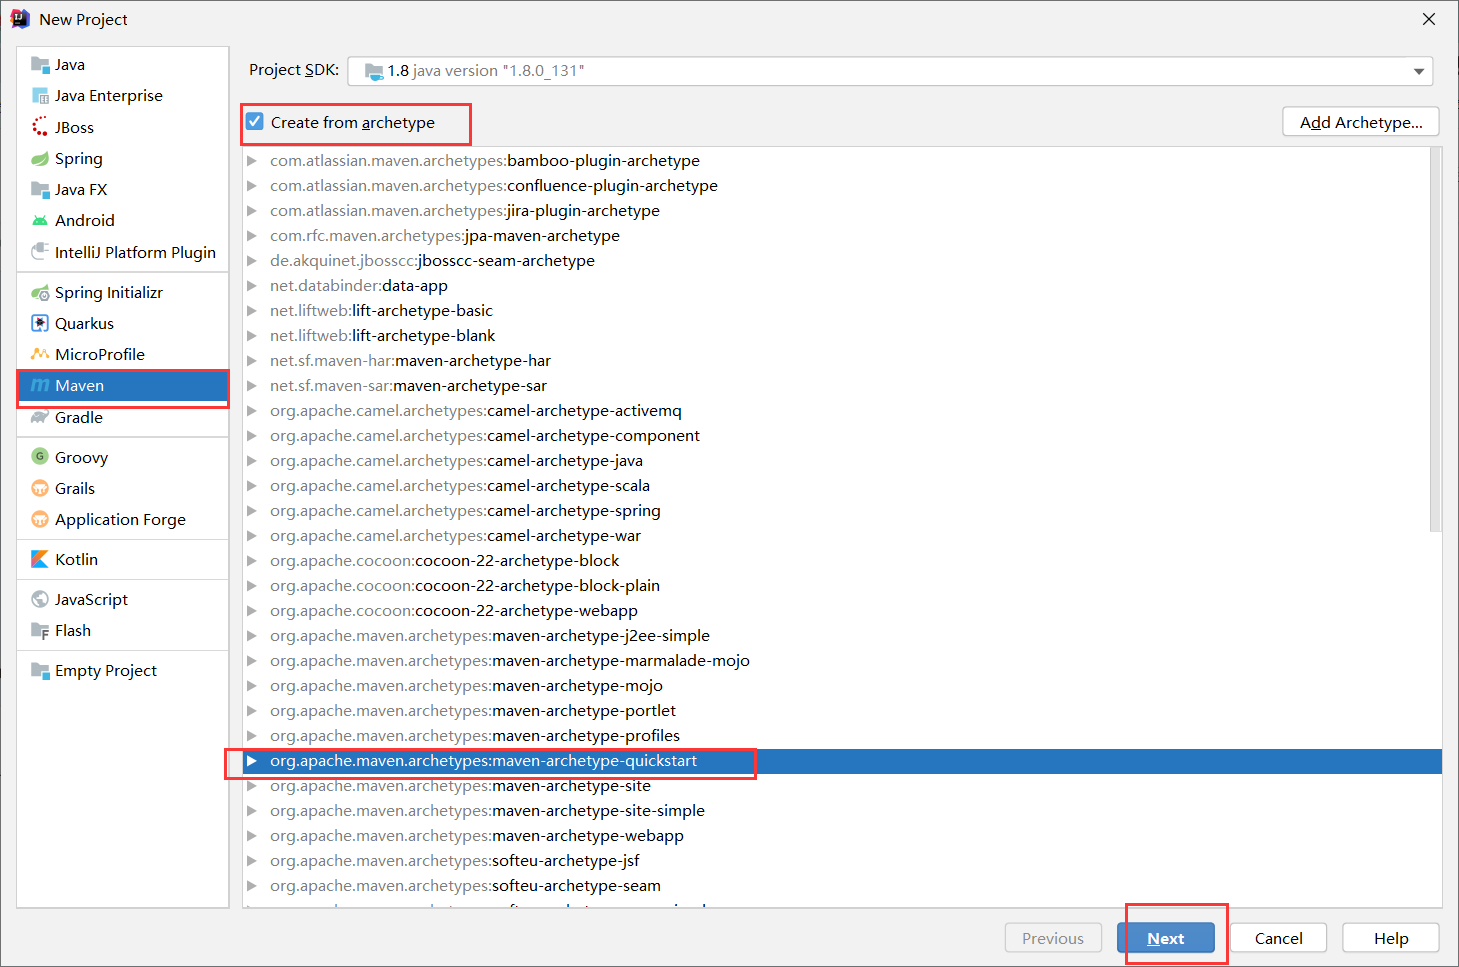Click the Quarkus icon
Screen dimensions: 1459x967
40,324
